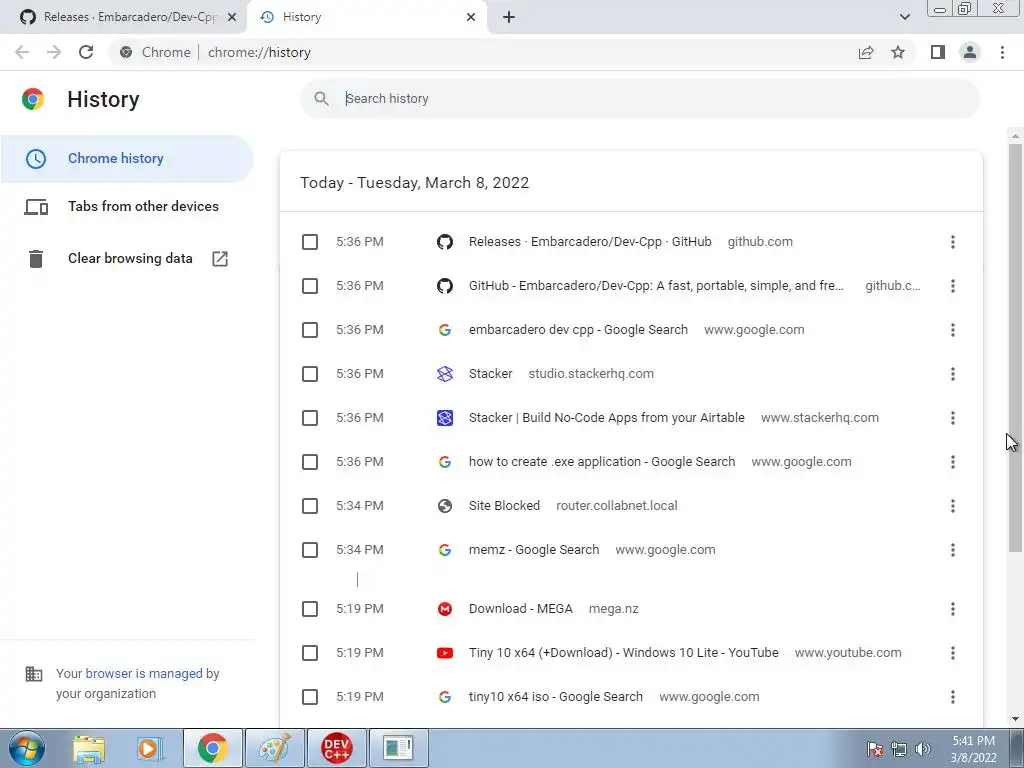Tick the Stacker studio.stackerhq.com checkbox
Image resolution: width=1024 pixels, height=768 pixels.
click(310, 374)
